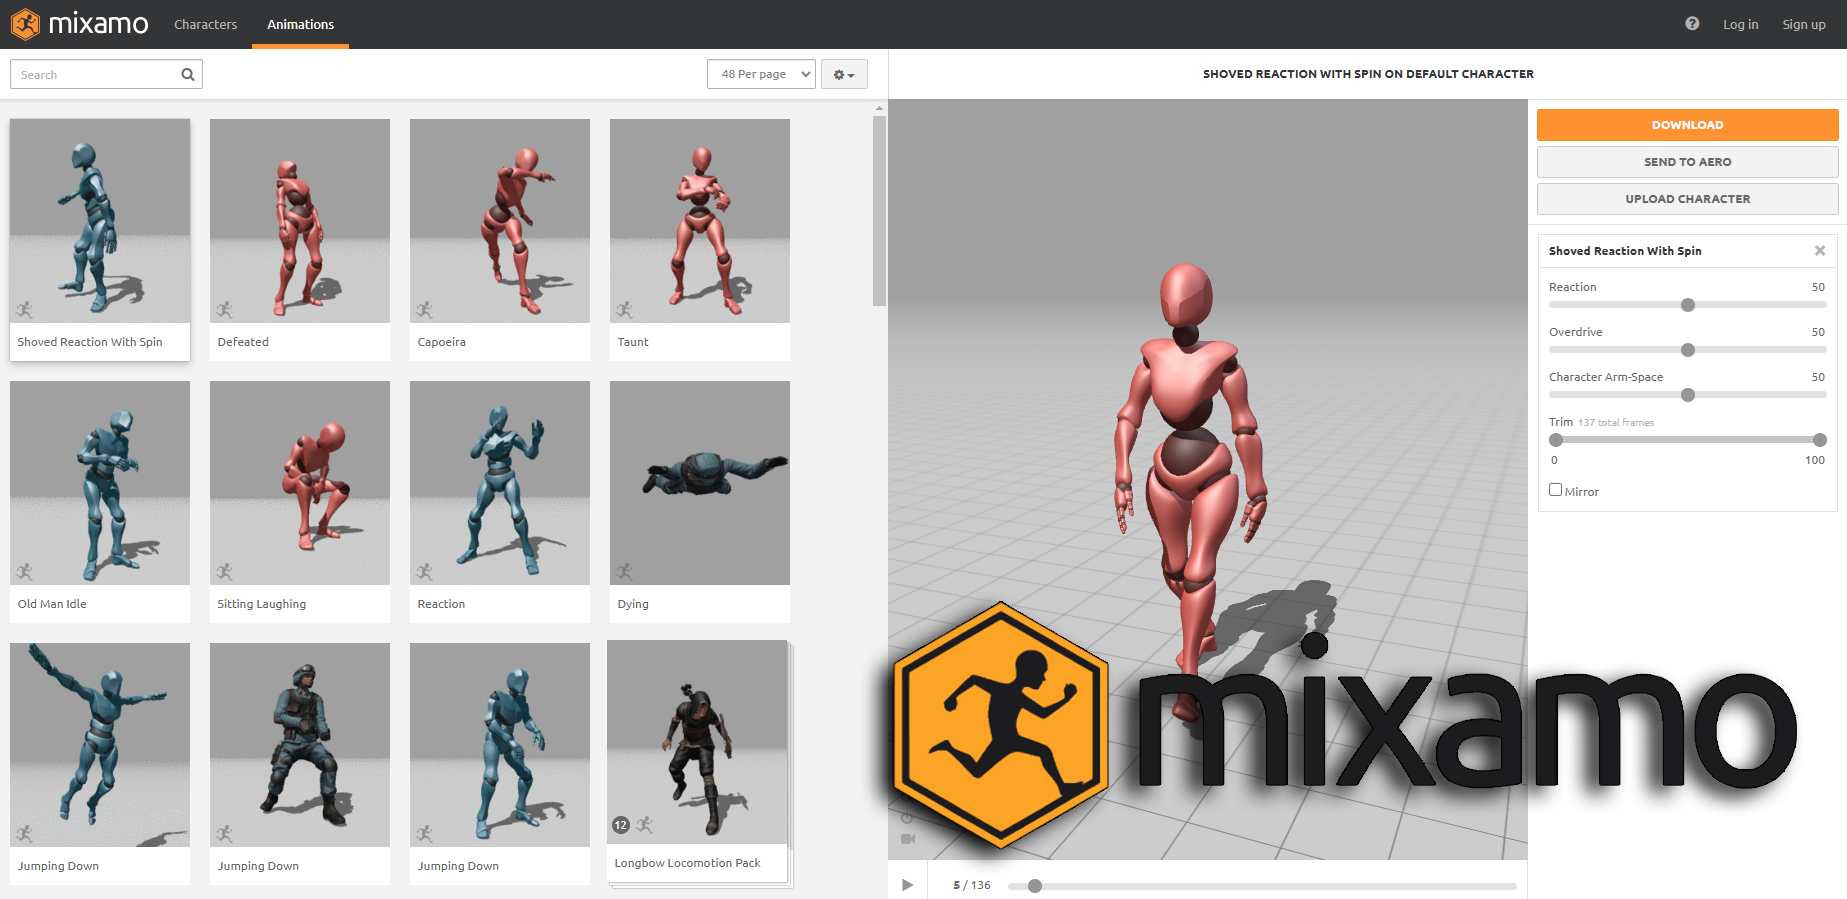Viewport: 1847px width, 899px height.
Task: Toggle the video camera follow icon
Action: click(907, 839)
